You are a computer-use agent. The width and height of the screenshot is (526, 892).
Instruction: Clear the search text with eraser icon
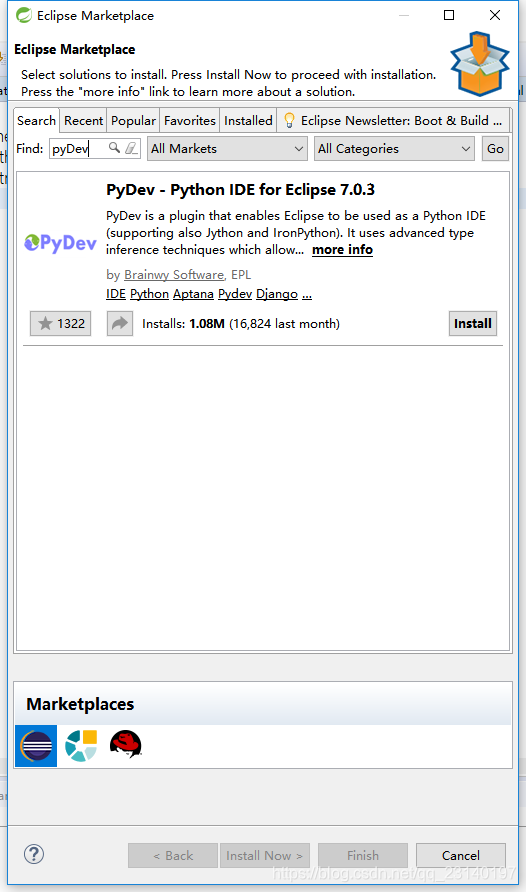click(131, 148)
